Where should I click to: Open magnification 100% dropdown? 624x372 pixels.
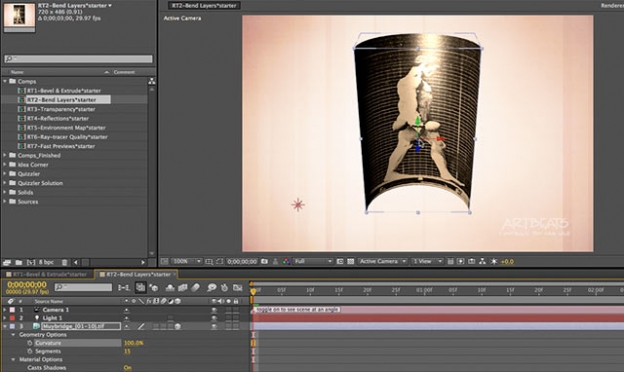pos(187,261)
